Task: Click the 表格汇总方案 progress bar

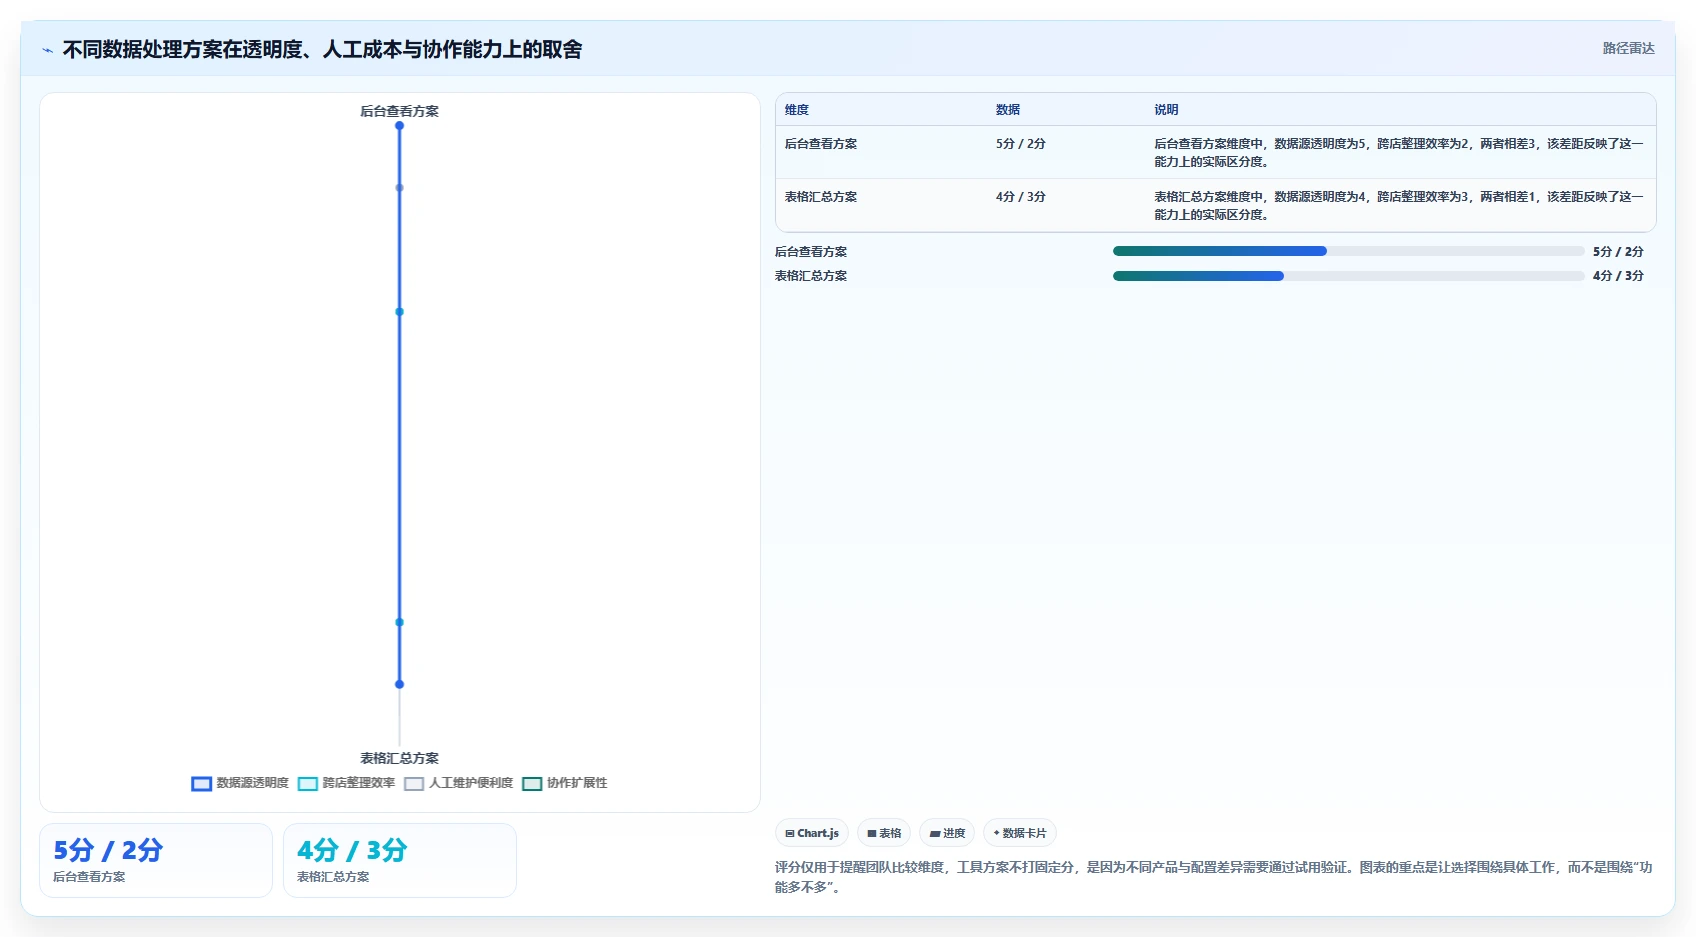Action: click(x=1348, y=276)
